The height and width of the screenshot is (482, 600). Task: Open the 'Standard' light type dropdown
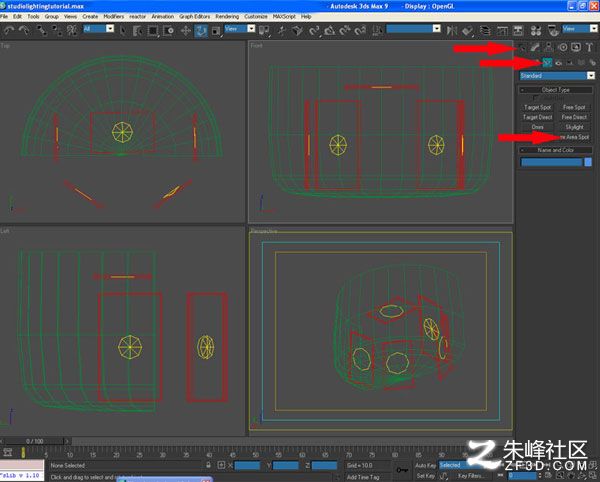[x=557, y=76]
